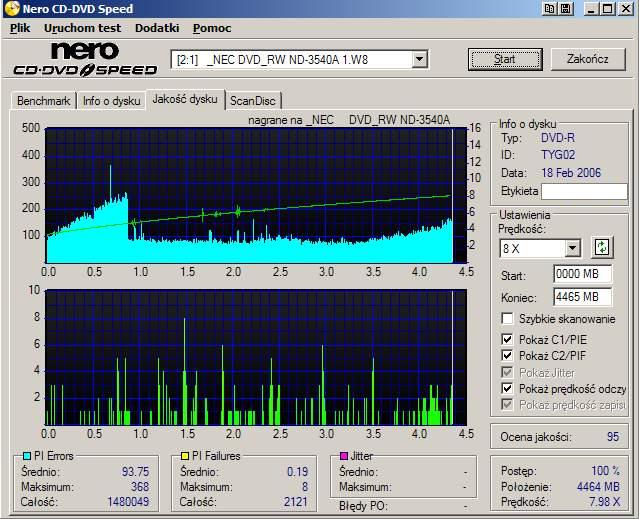Click the Nero CD-DVD Speed logo
The height and width of the screenshot is (519, 639).
pos(85,59)
